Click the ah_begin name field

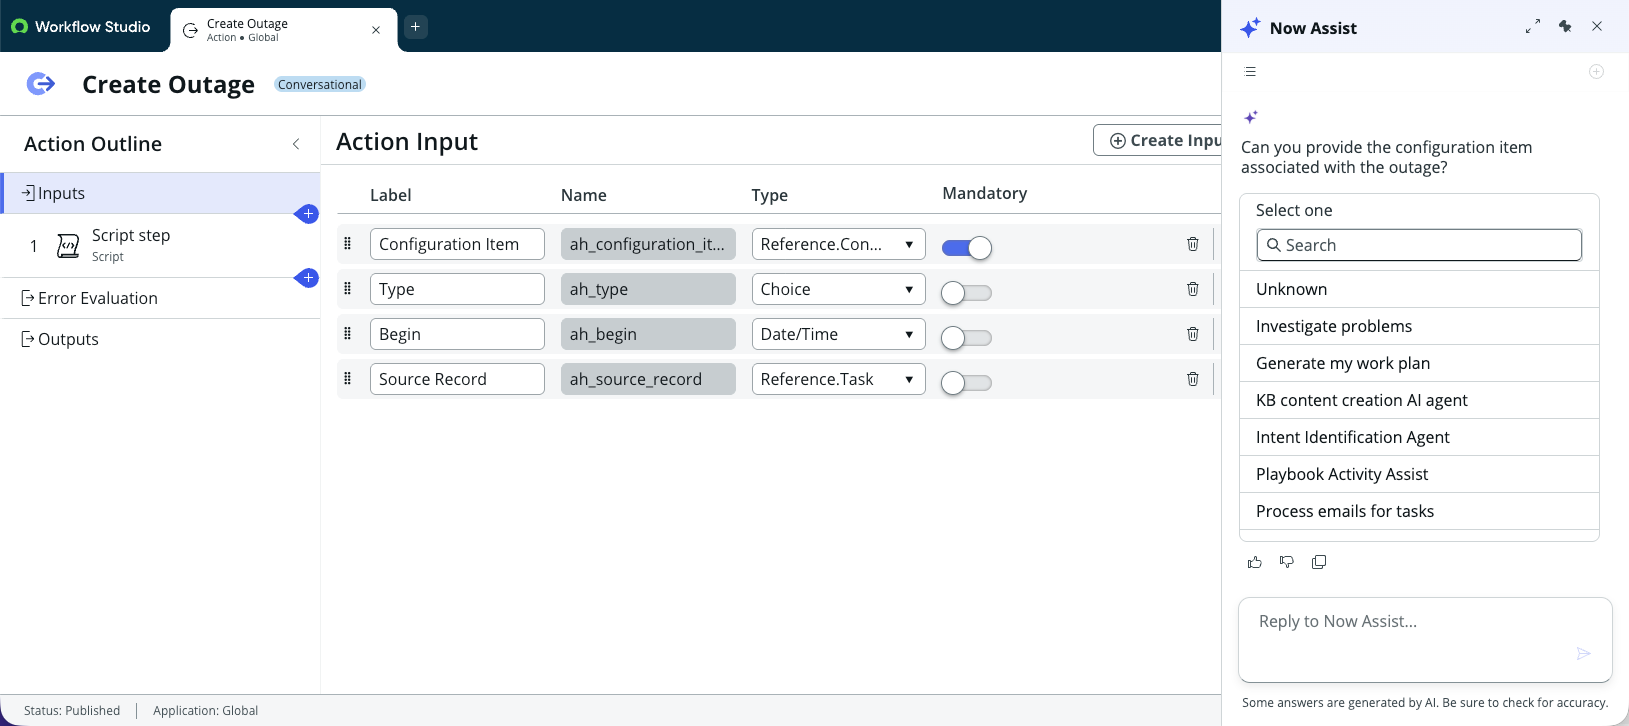coord(648,334)
